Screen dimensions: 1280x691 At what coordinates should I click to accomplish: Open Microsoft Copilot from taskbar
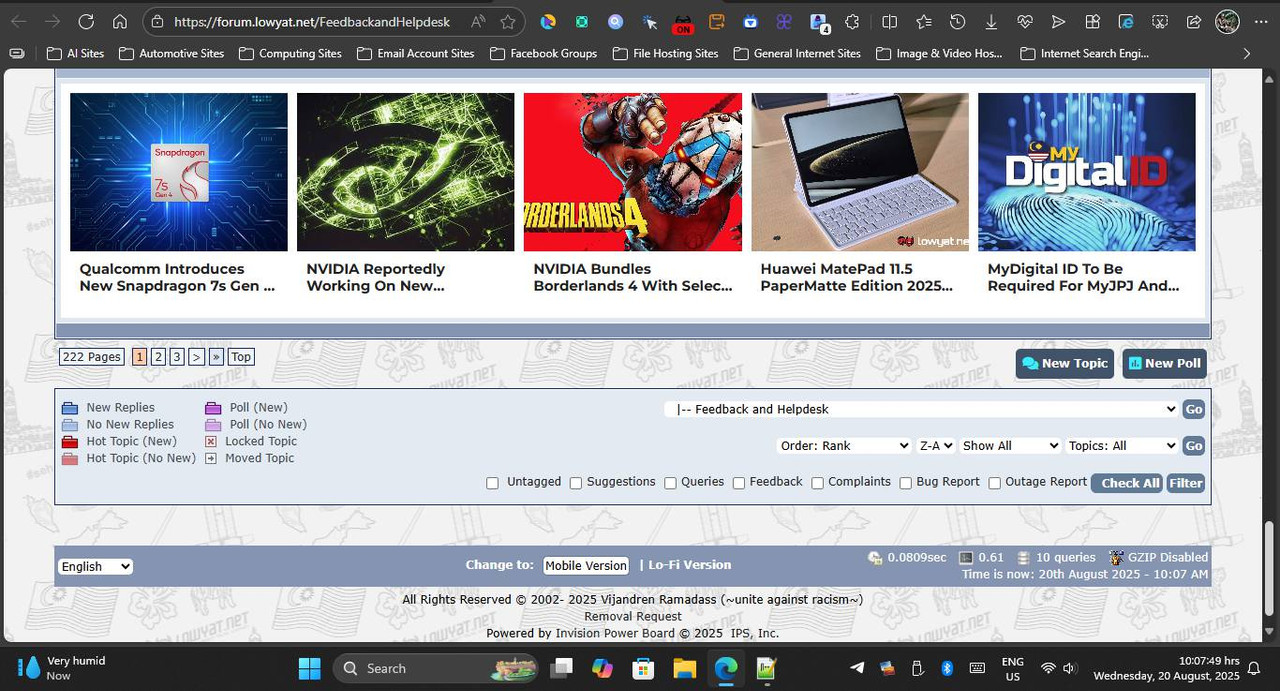602,668
